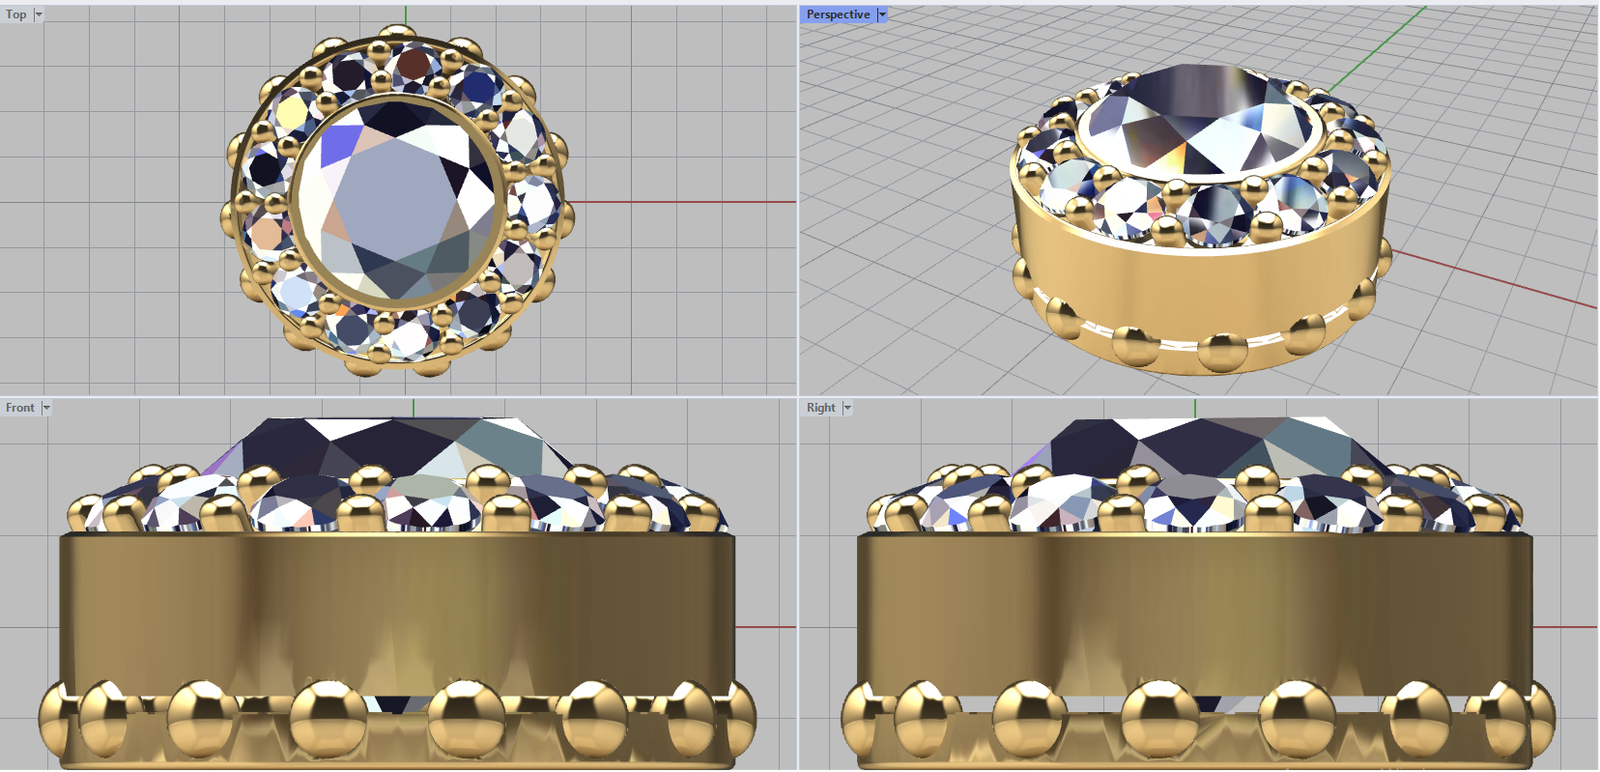
Task: Open the Perspective viewport dropdown arrow menu
Action: [882, 14]
